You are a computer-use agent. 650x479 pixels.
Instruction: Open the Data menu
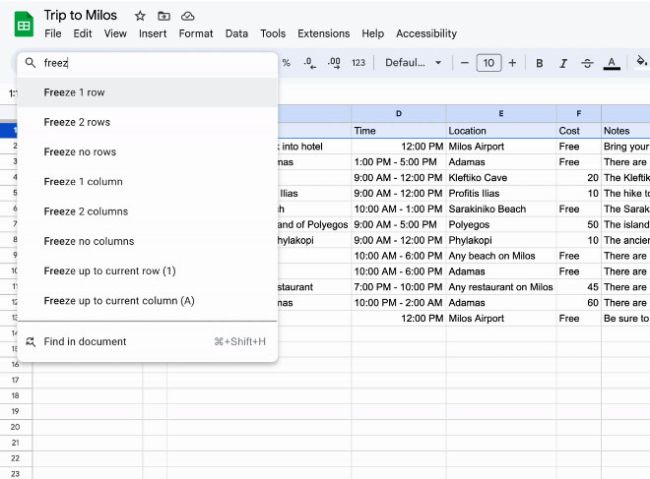coord(237,34)
